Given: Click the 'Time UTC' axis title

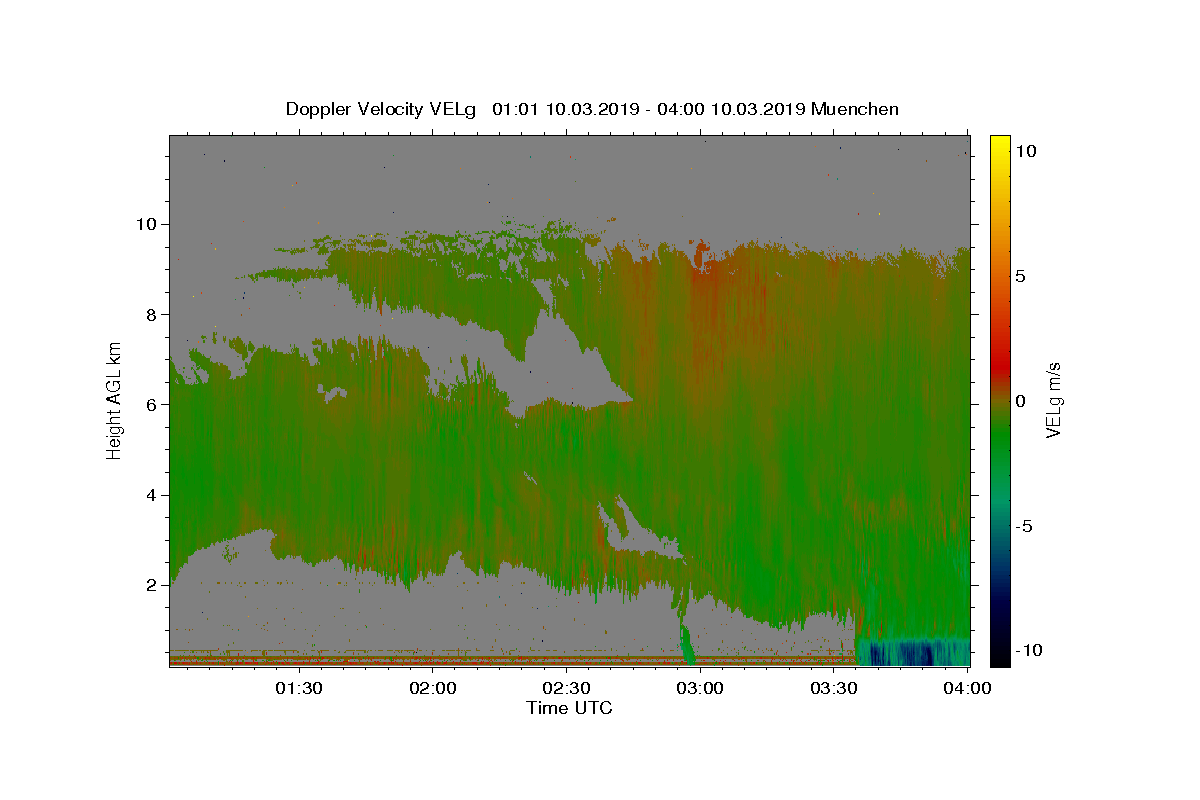Looking at the screenshot, I should pyautogui.click(x=569, y=708).
